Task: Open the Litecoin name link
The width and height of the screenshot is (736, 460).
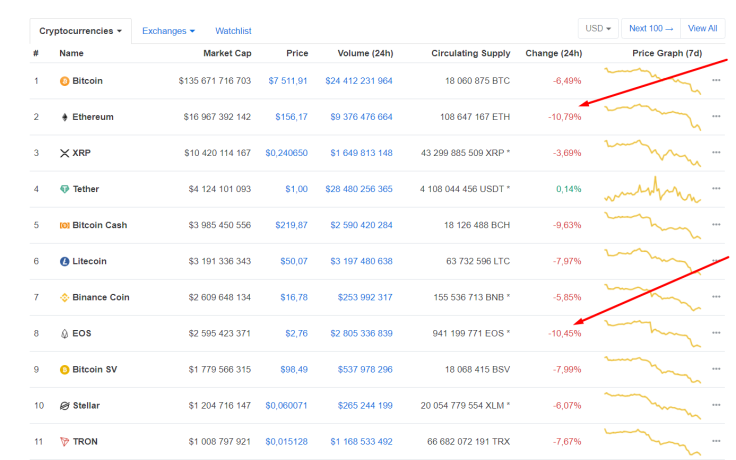Action: [x=89, y=261]
